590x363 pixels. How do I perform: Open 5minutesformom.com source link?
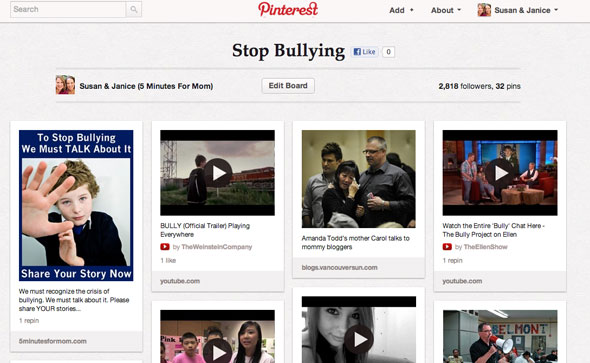(x=53, y=341)
